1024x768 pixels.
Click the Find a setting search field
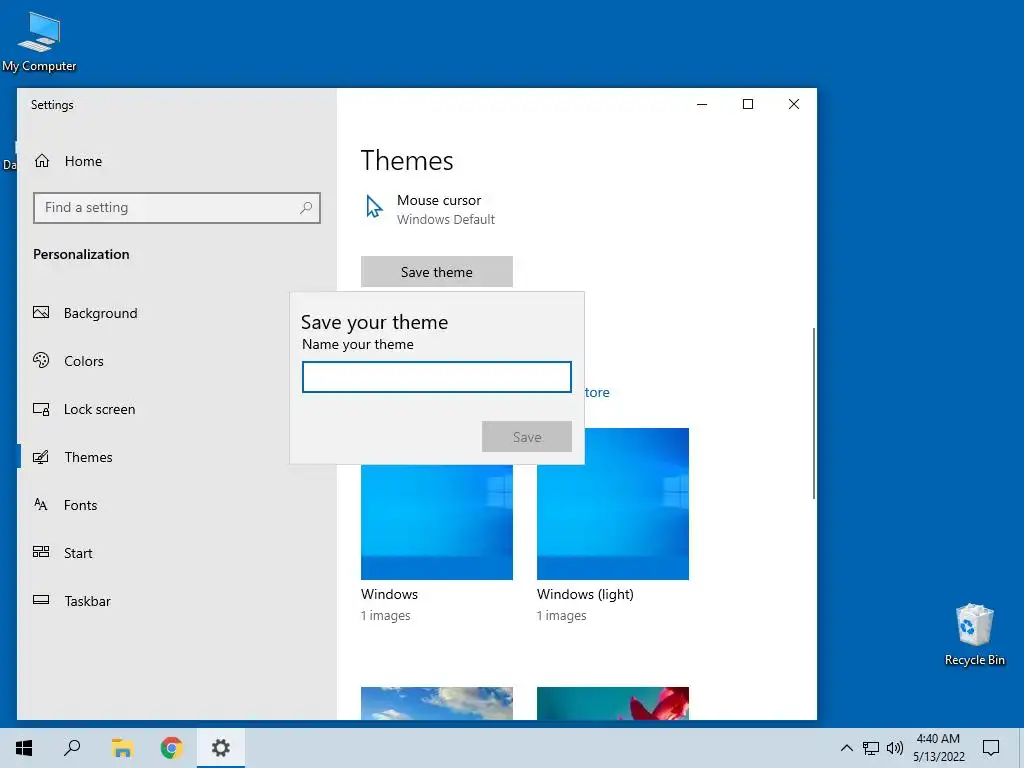coord(176,208)
